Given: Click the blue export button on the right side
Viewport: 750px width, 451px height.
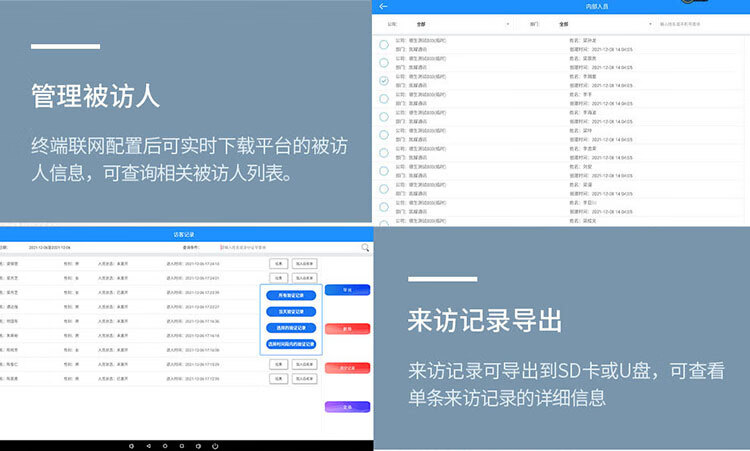Looking at the screenshot, I should 347,290.
